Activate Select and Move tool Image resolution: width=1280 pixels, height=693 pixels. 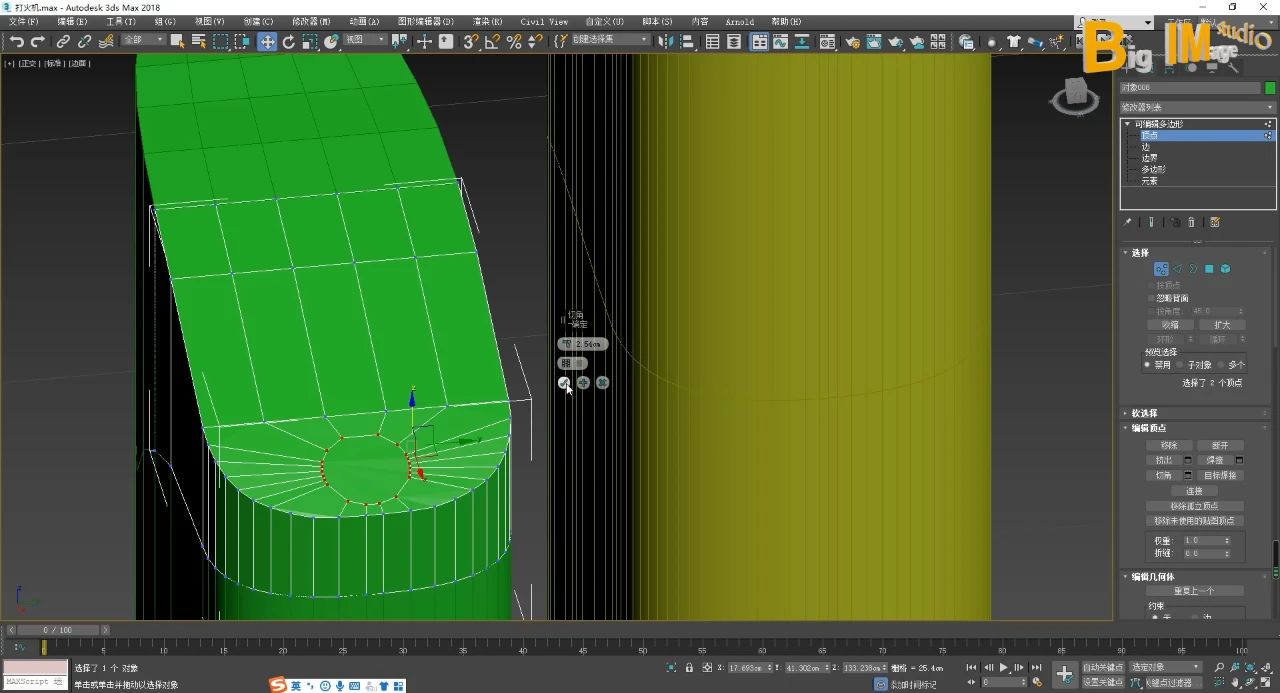[267, 41]
